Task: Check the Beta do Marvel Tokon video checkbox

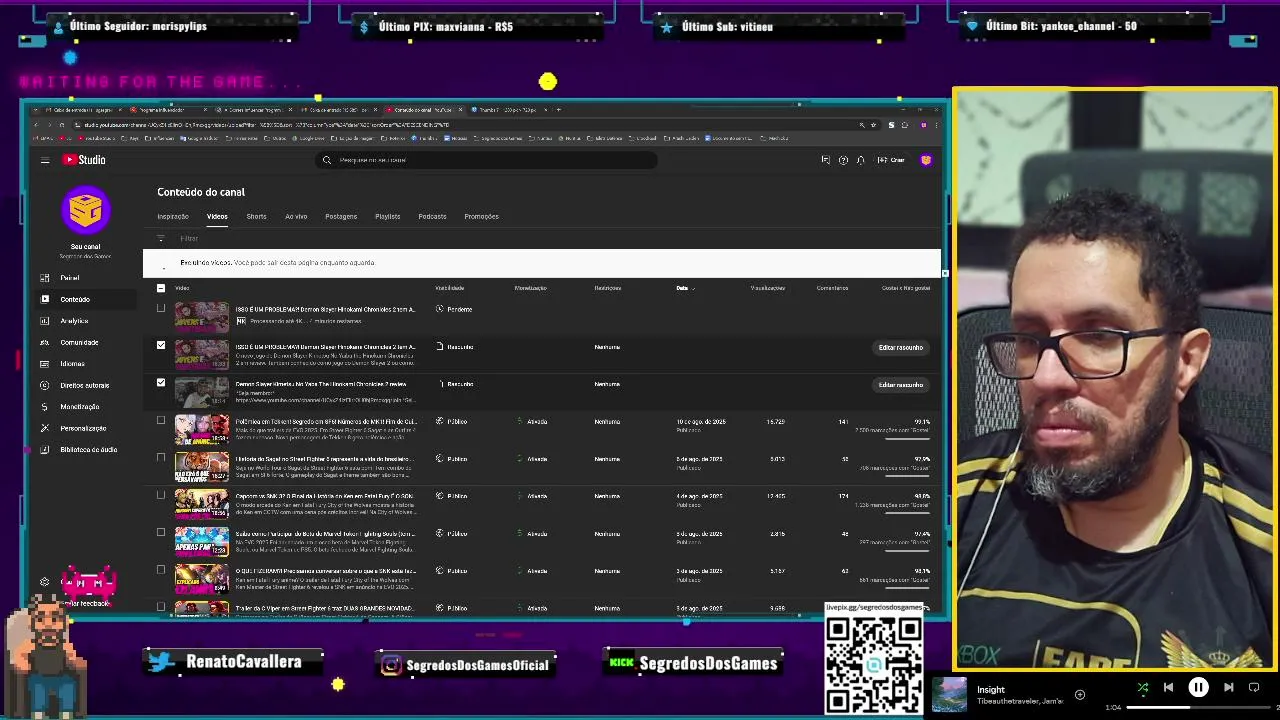Action: pyautogui.click(x=161, y=533)
